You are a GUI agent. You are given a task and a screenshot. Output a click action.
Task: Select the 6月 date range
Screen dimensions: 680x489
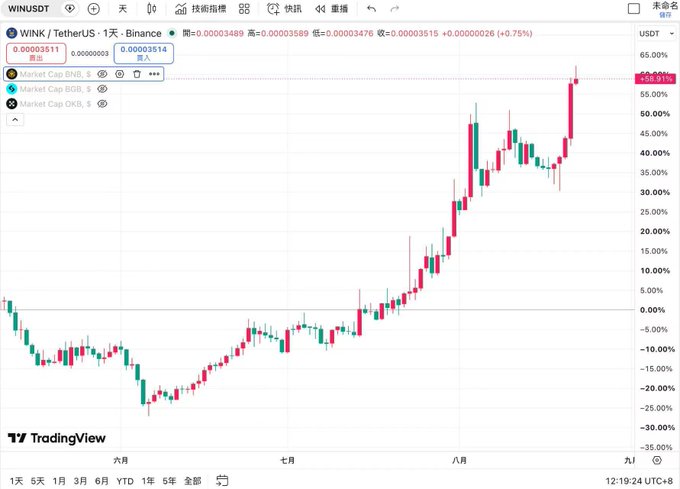(101, 481)
